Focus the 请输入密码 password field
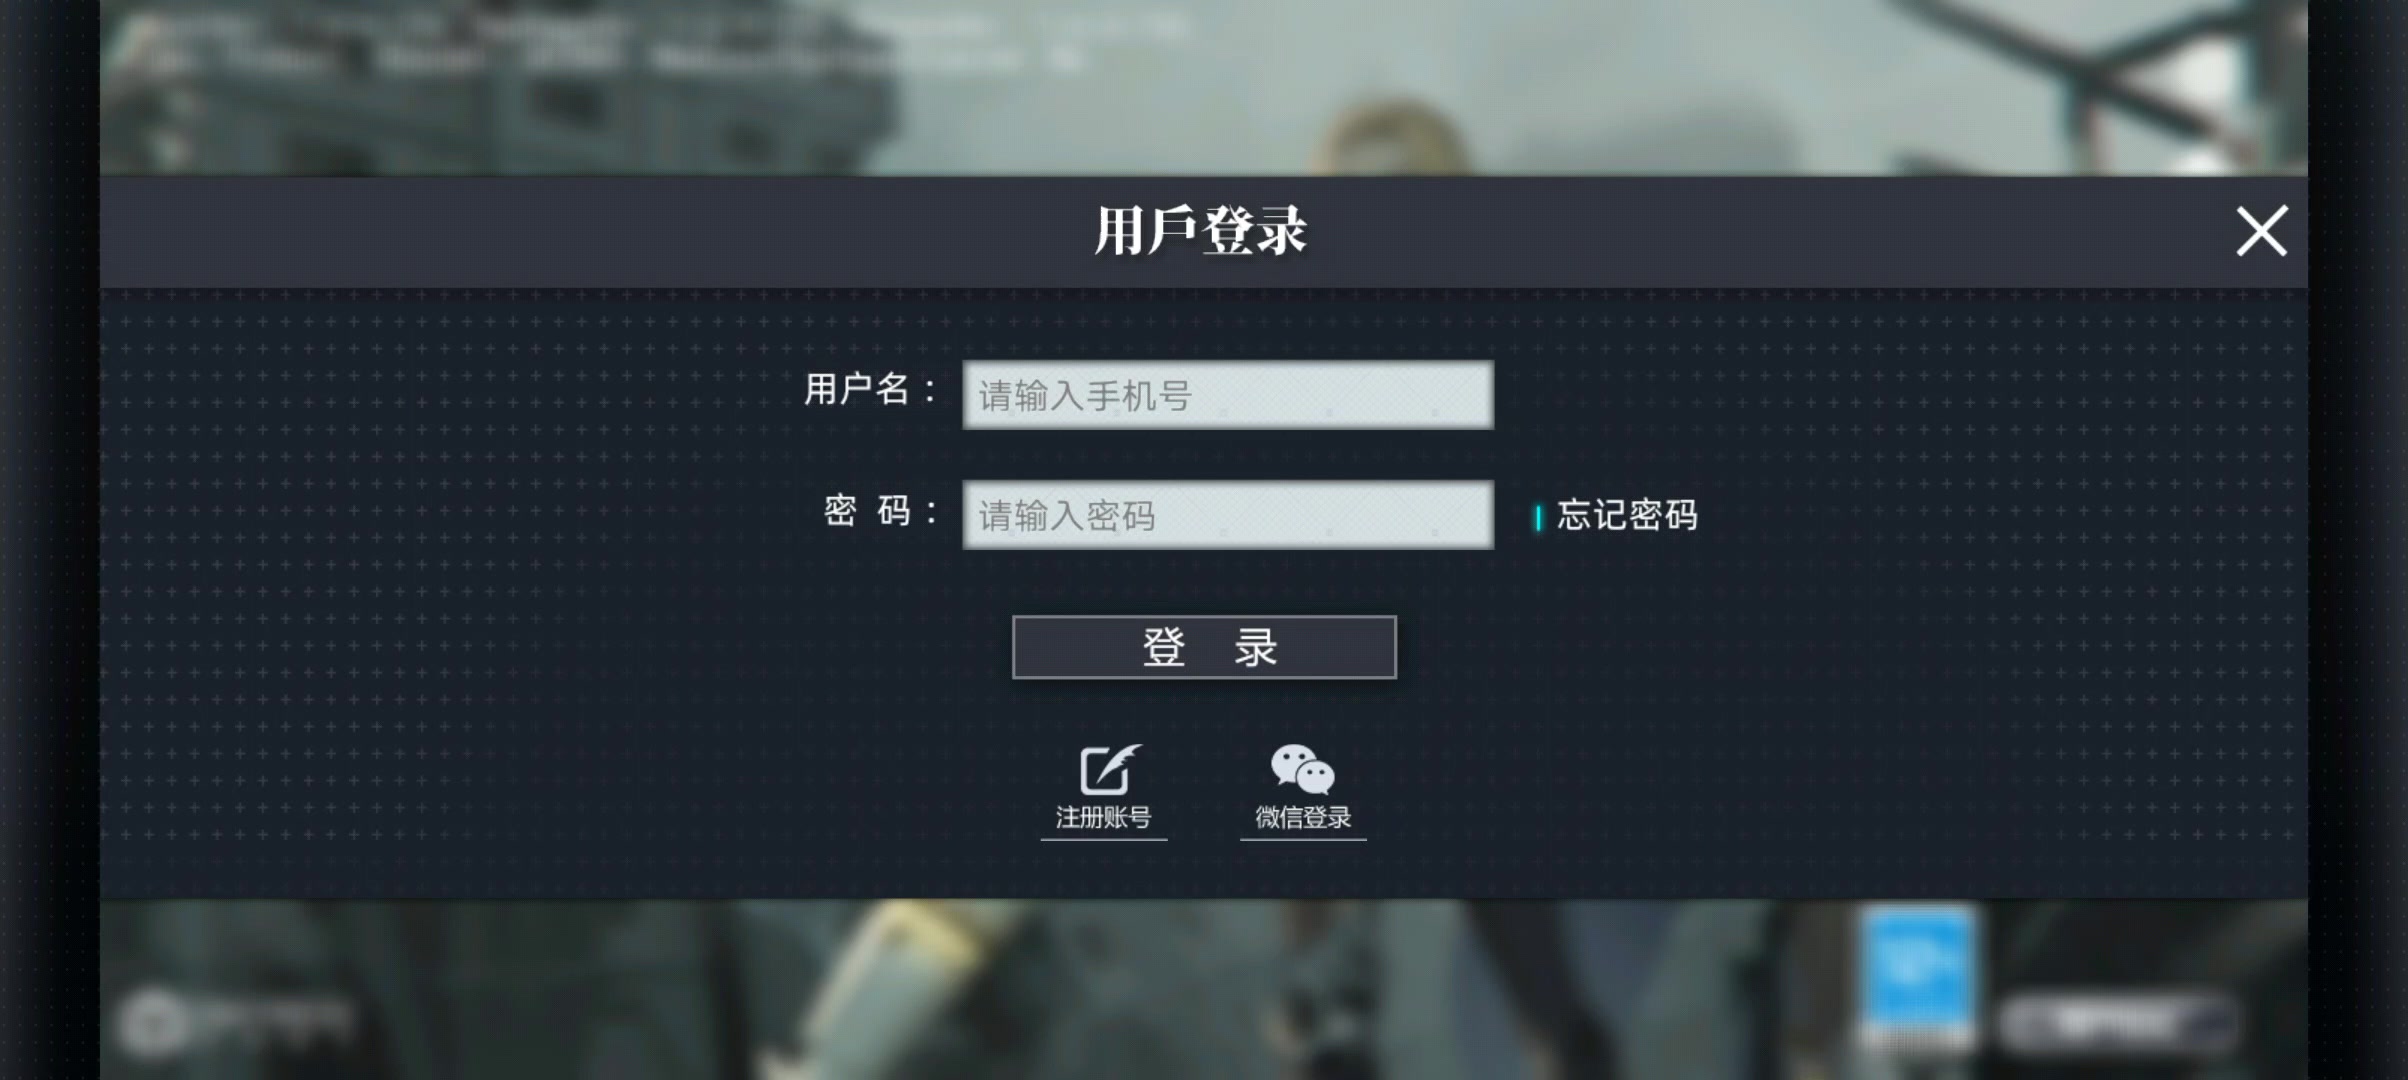 point(1228,515)
